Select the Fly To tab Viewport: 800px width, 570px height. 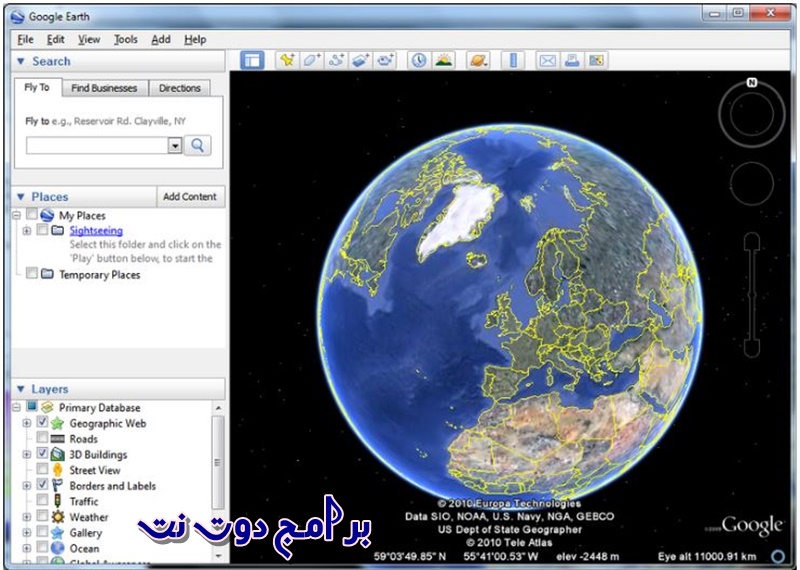tap(37, 87)
